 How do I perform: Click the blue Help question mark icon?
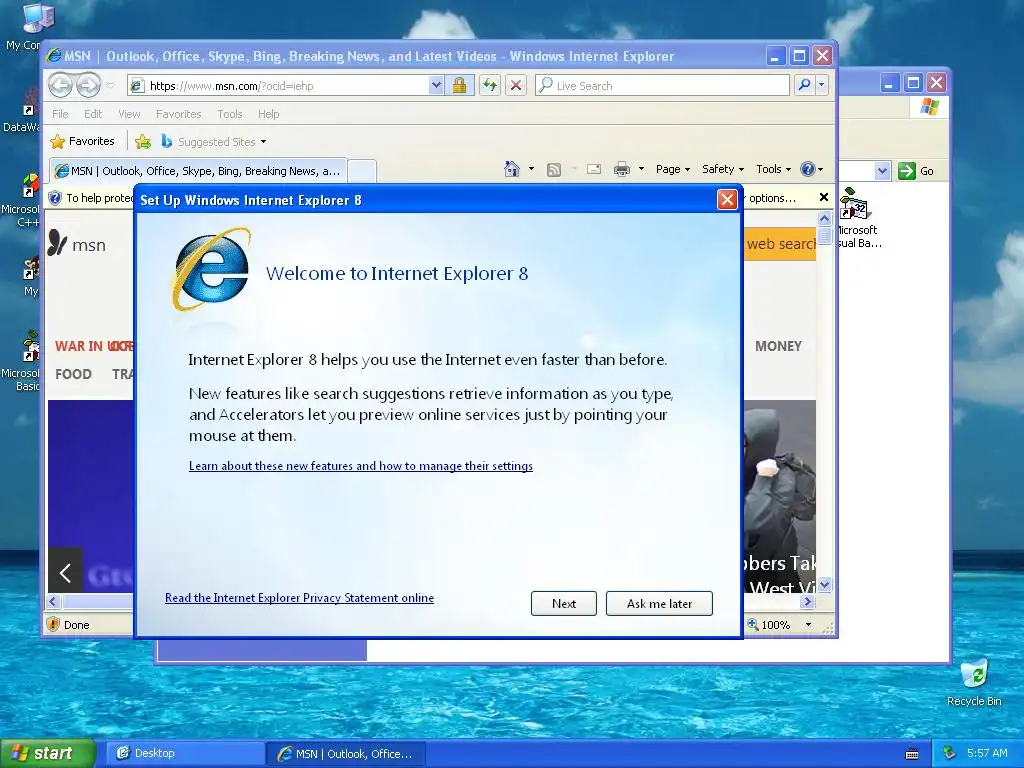[x=807, y=169]
